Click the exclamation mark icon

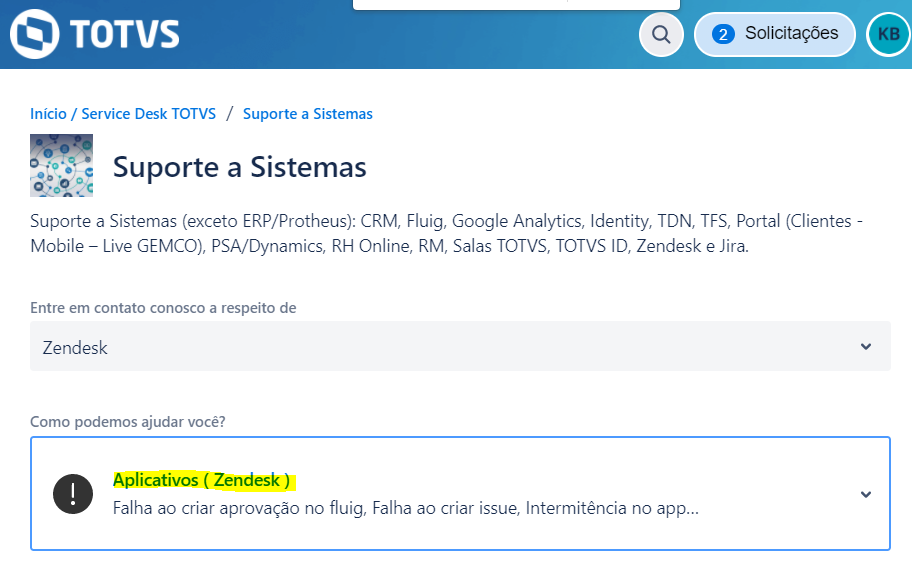pyautogui.click(x=73, y=494)
